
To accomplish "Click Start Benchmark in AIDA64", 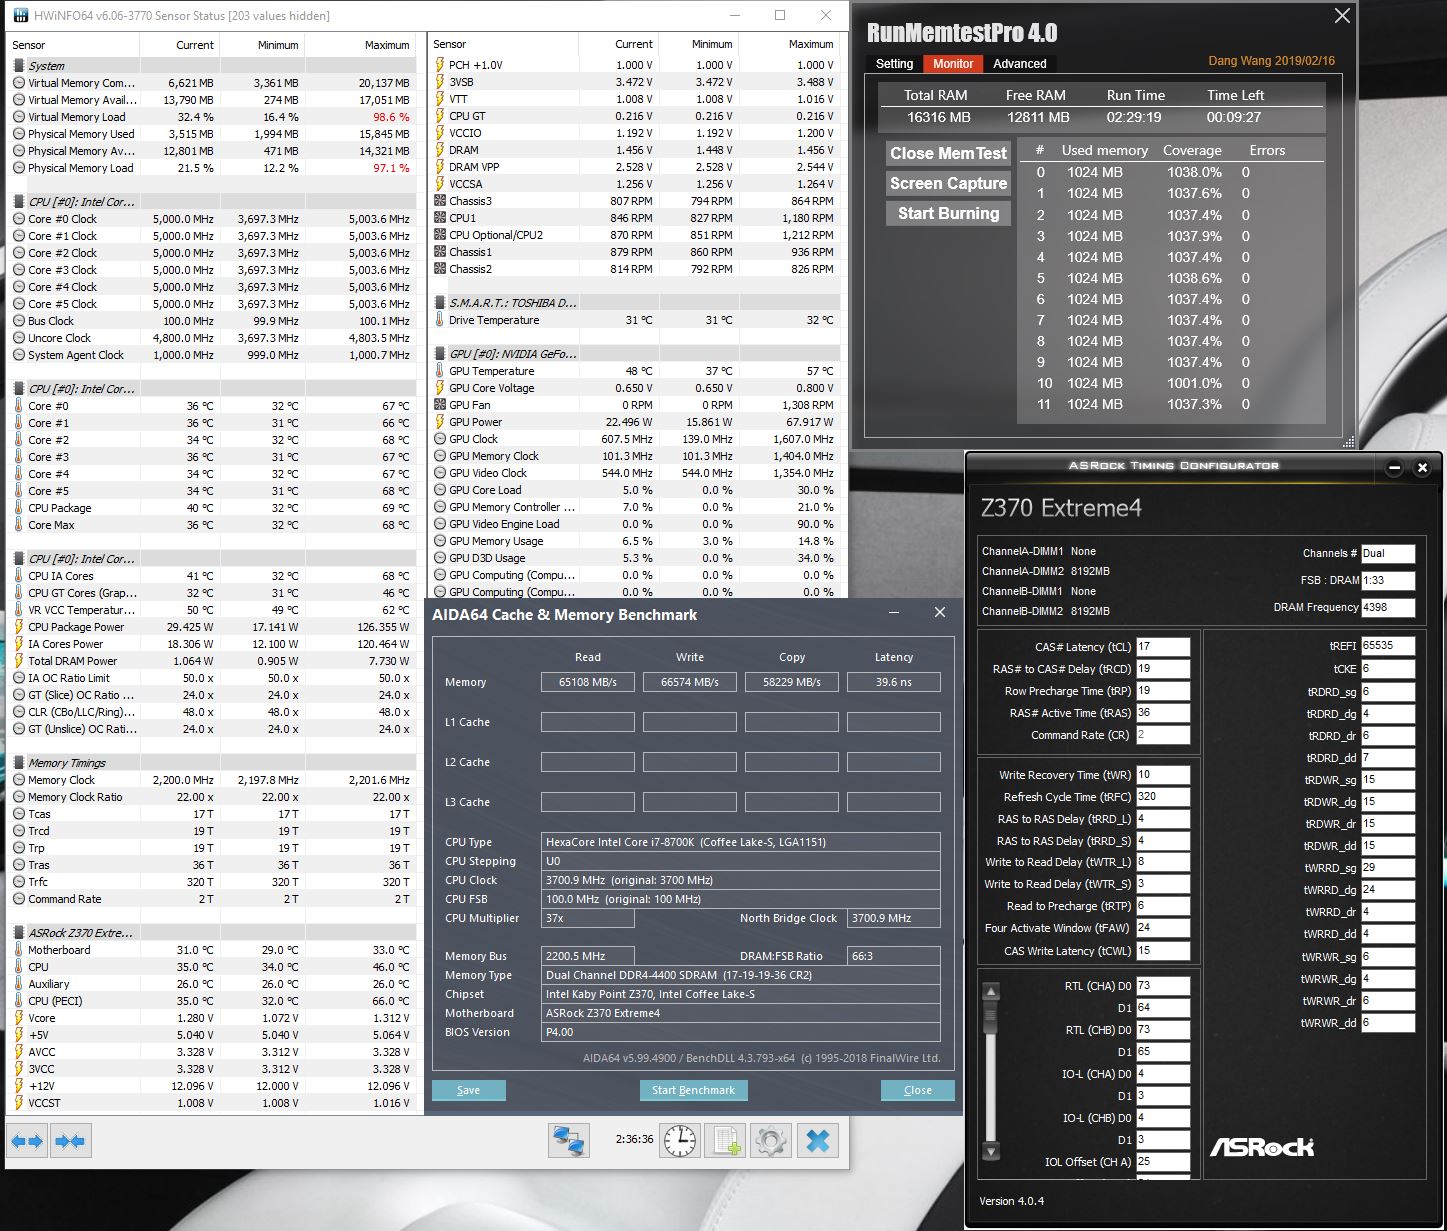I will [x=693, y=1090].
